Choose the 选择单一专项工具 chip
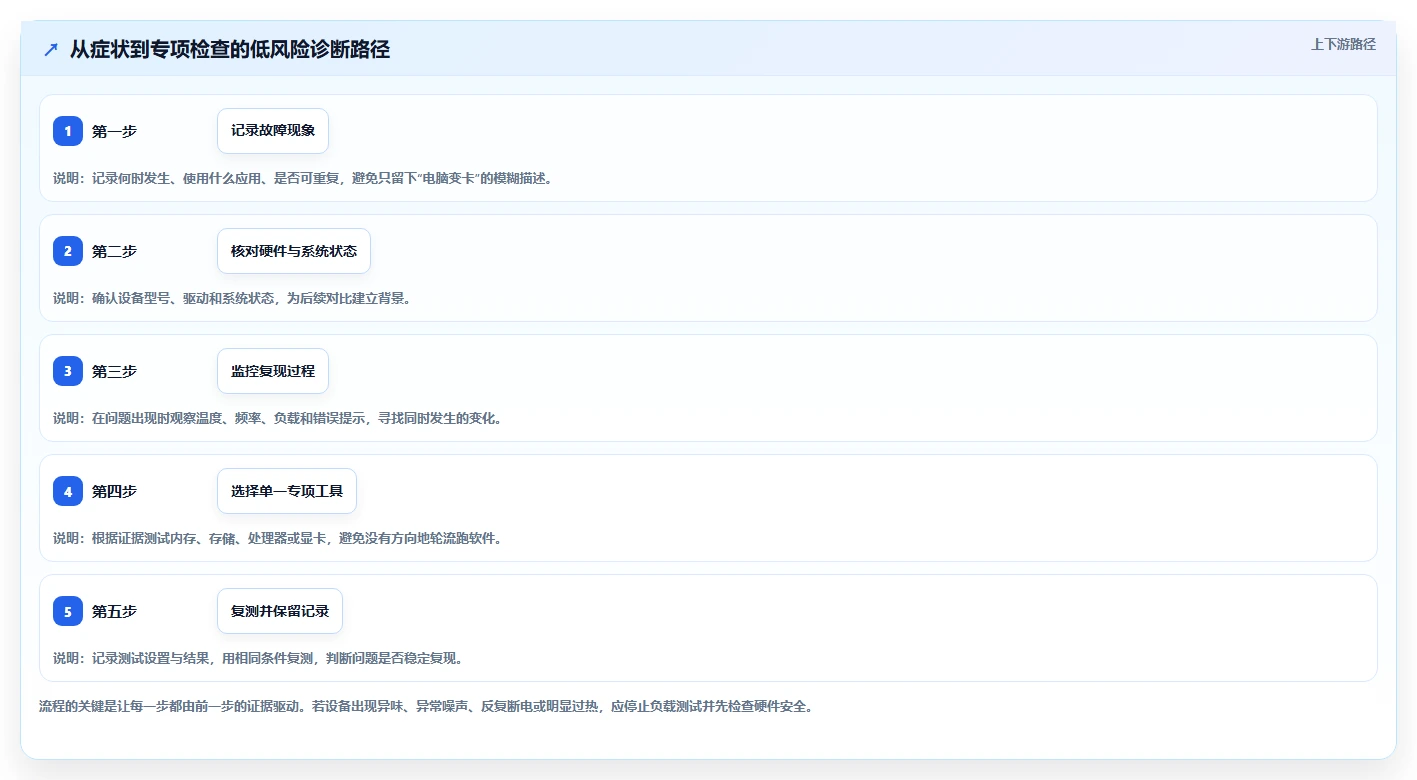The width and height of the screenshot is (1417, 780). tap(287, 491)
